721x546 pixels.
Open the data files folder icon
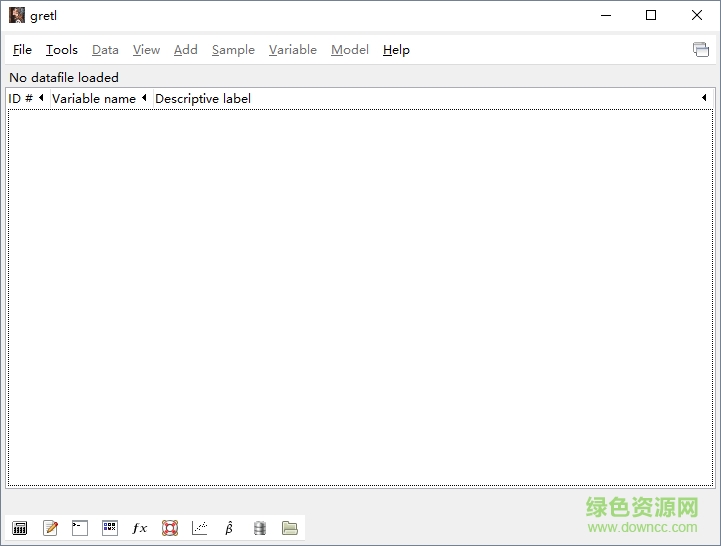[x=290, y=528]
